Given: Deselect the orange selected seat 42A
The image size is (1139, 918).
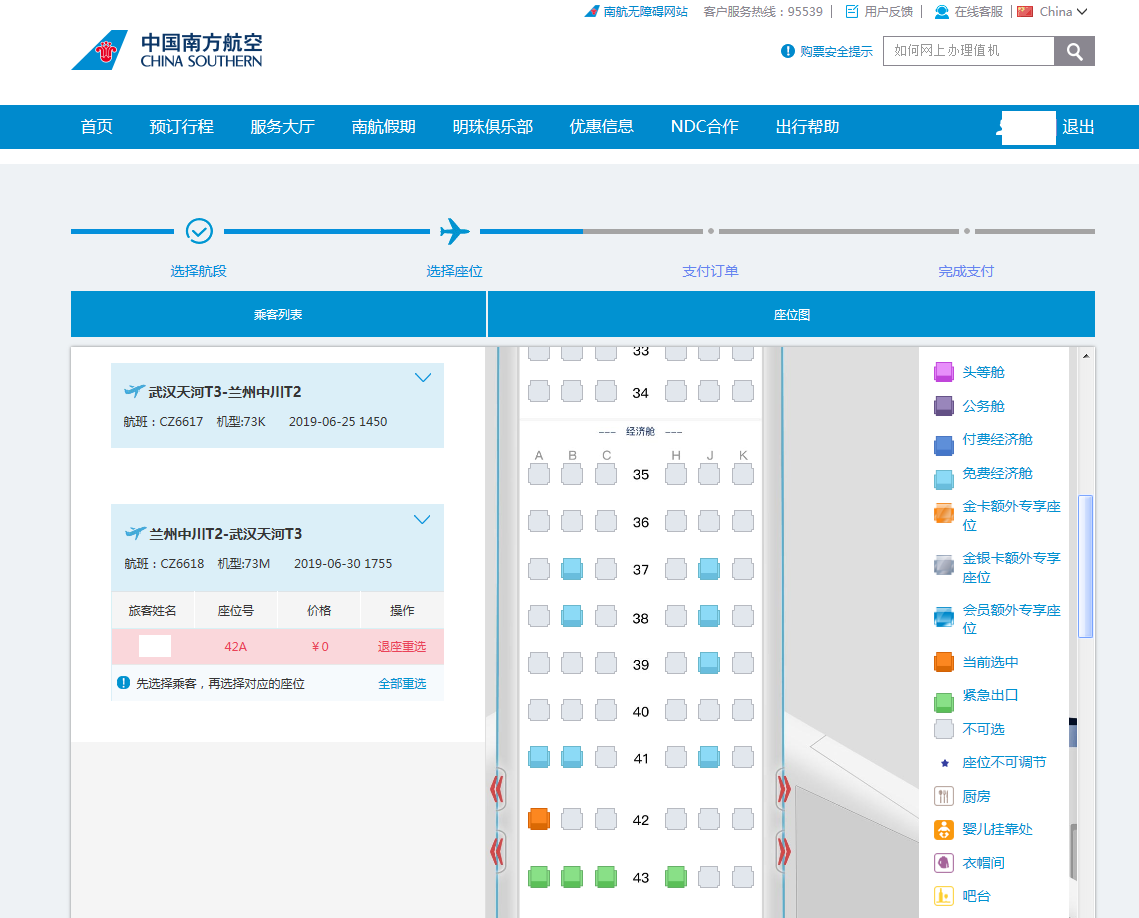Looking at the screenshot, I should tap(538, 819).
